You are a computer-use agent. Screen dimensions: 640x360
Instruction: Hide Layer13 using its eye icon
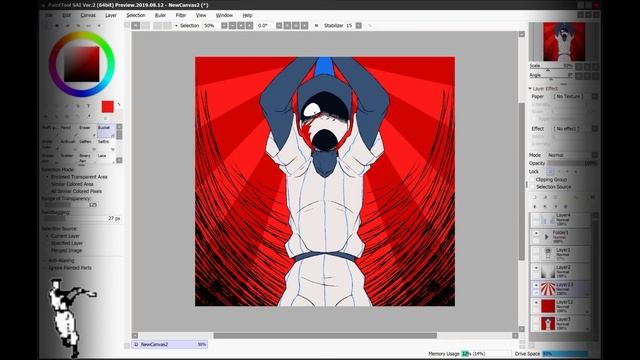pyautogui.click(x=536, y=285)
